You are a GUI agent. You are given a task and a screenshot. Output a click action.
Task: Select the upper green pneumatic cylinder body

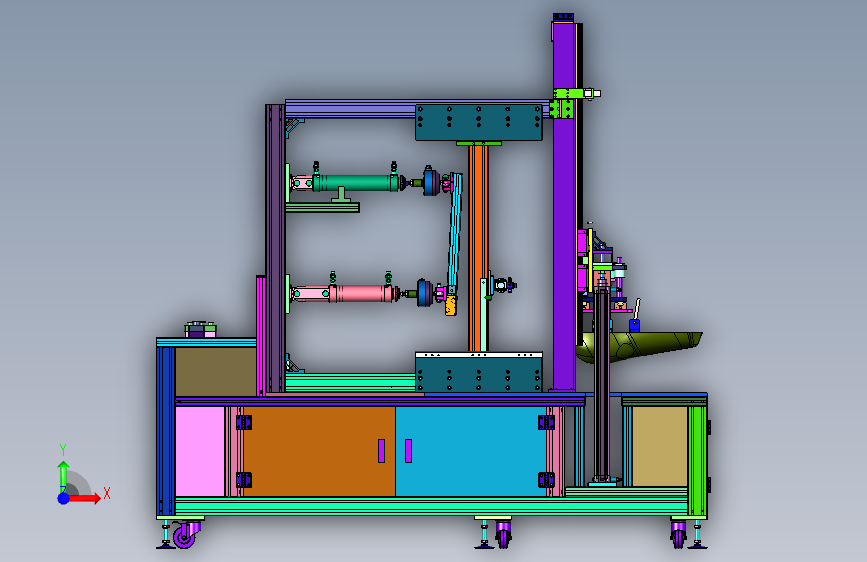356,183
